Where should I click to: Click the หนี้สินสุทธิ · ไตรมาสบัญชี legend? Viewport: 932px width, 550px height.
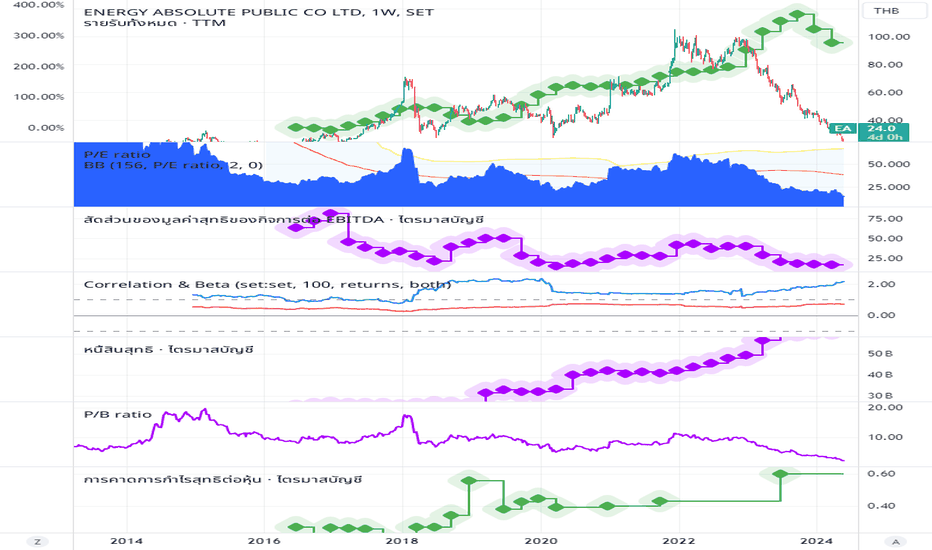coord(169,349)
